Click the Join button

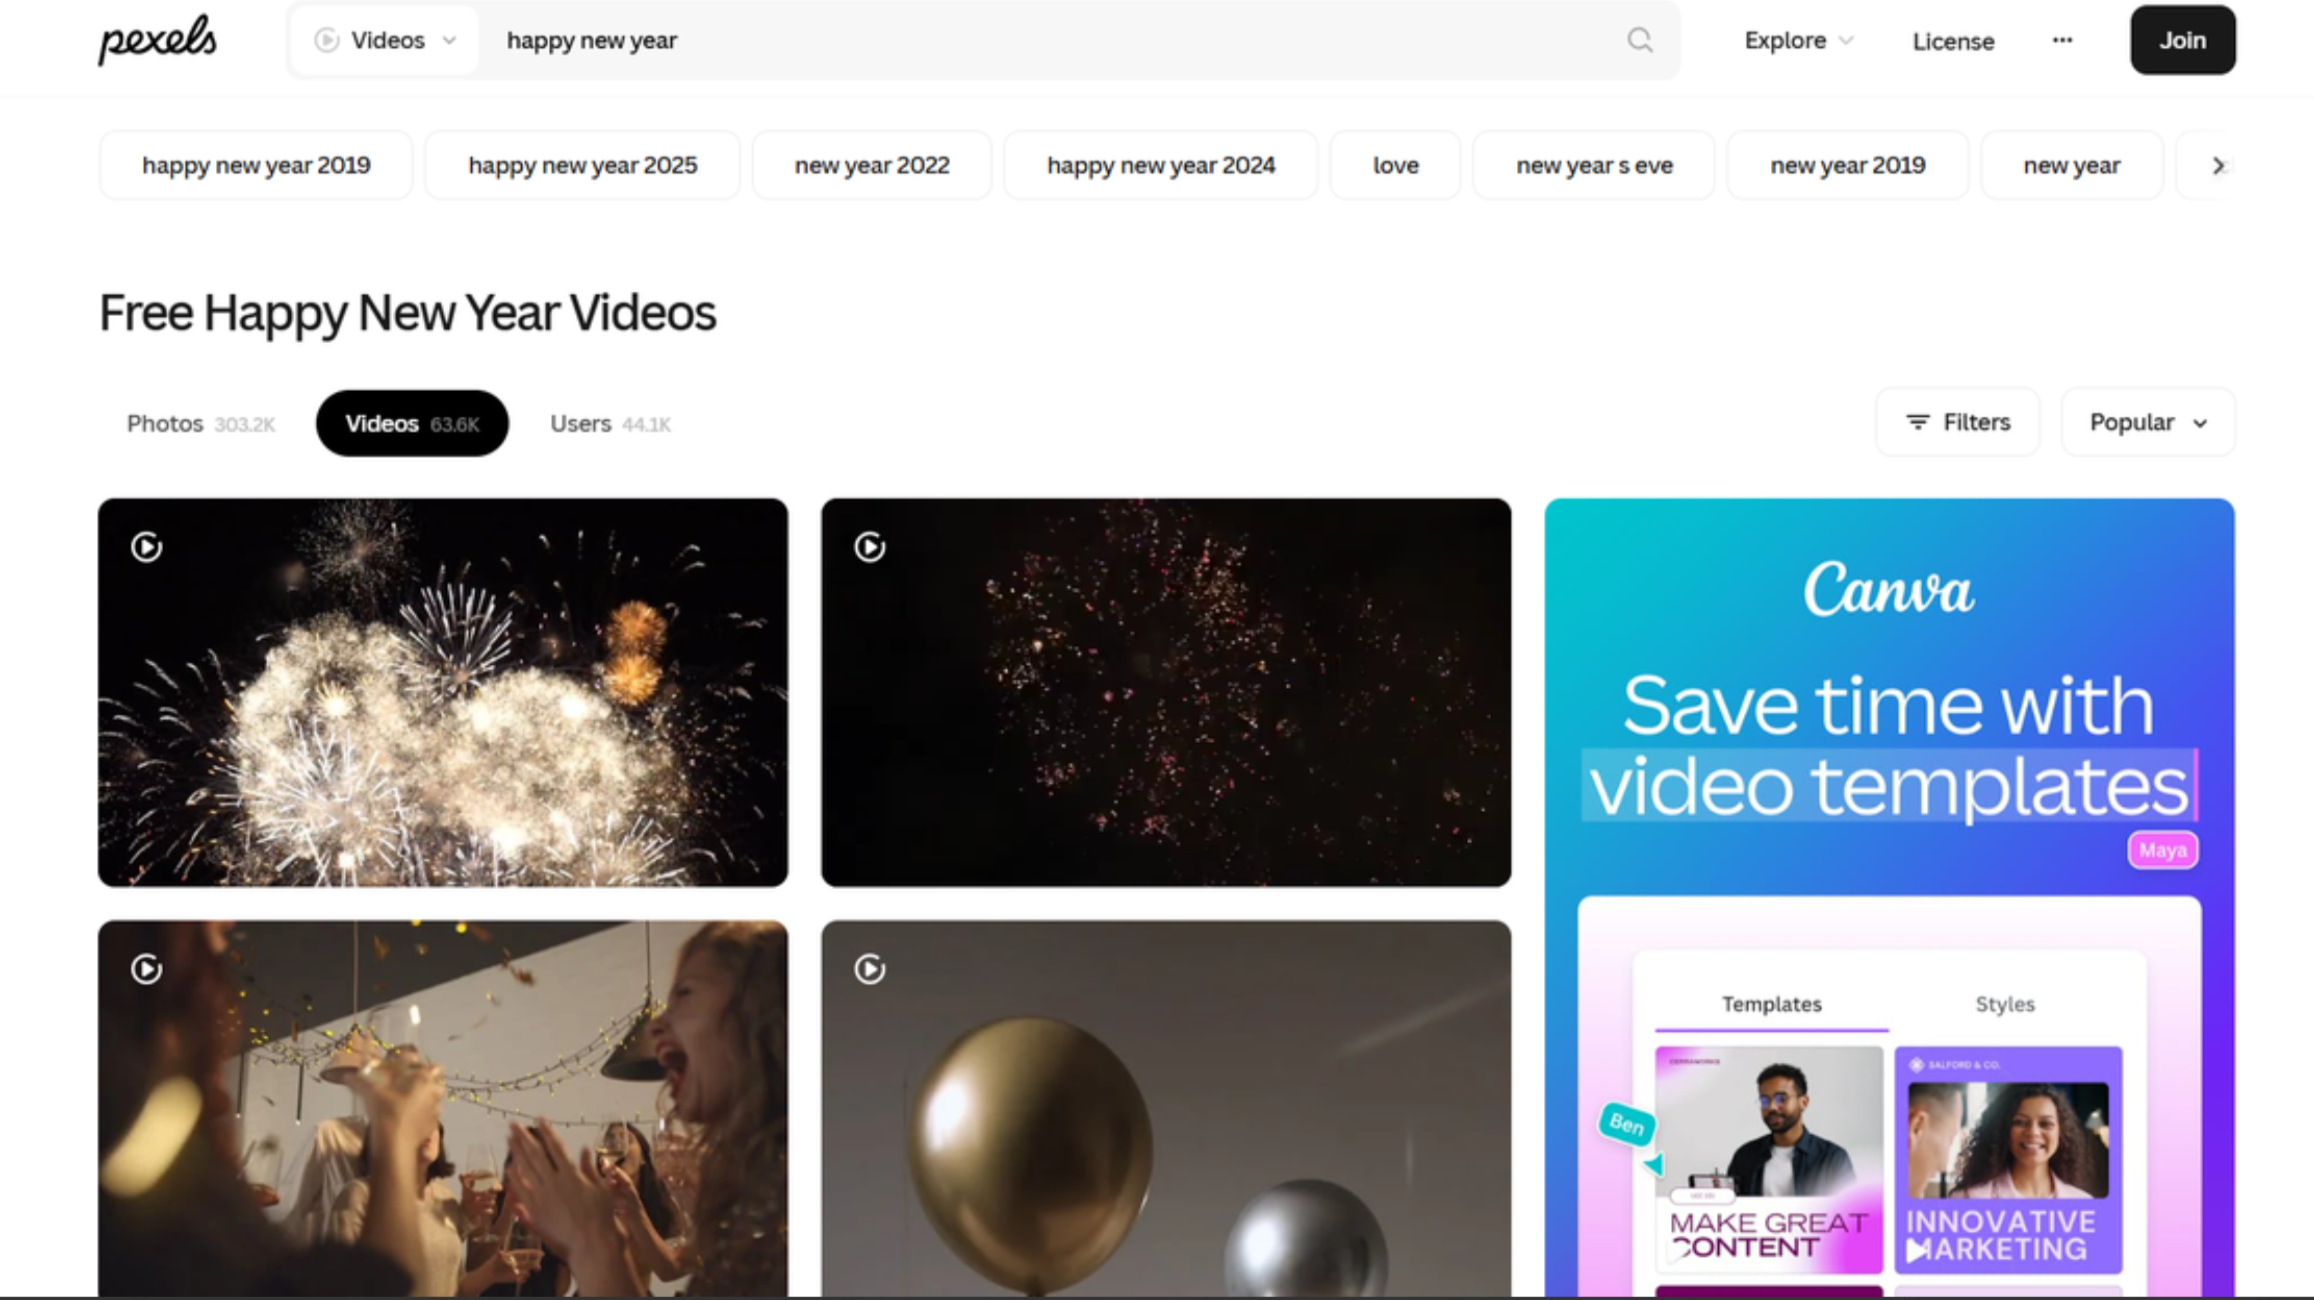click(2182, 40)
